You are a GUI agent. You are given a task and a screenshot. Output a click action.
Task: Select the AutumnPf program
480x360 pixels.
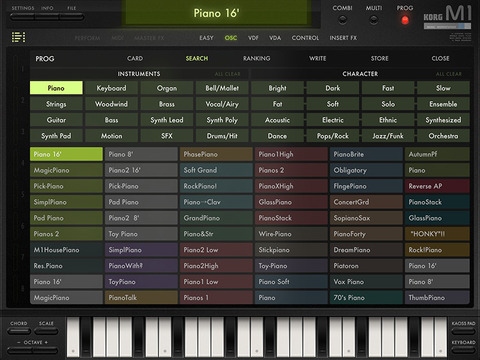pos(437,154)
